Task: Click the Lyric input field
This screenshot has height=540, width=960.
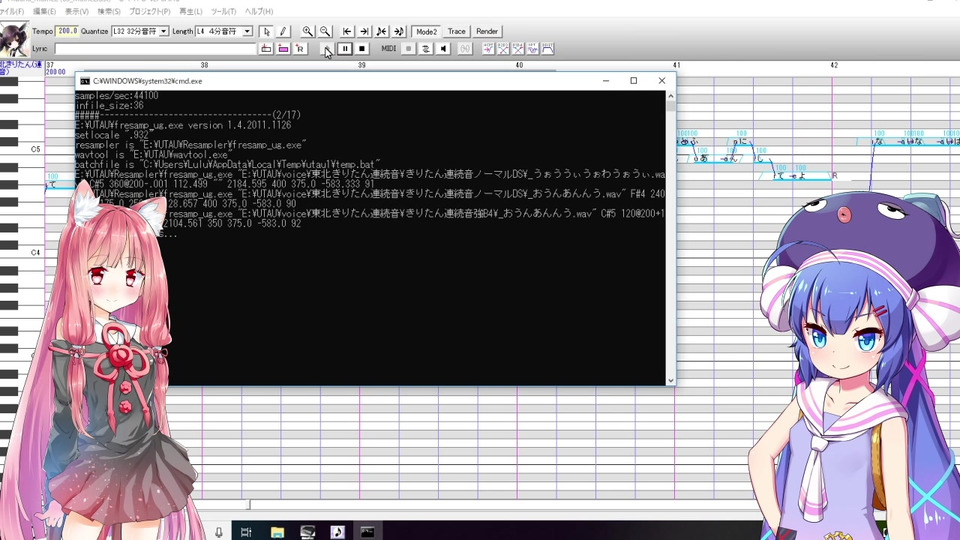Action: pos(156,48)
